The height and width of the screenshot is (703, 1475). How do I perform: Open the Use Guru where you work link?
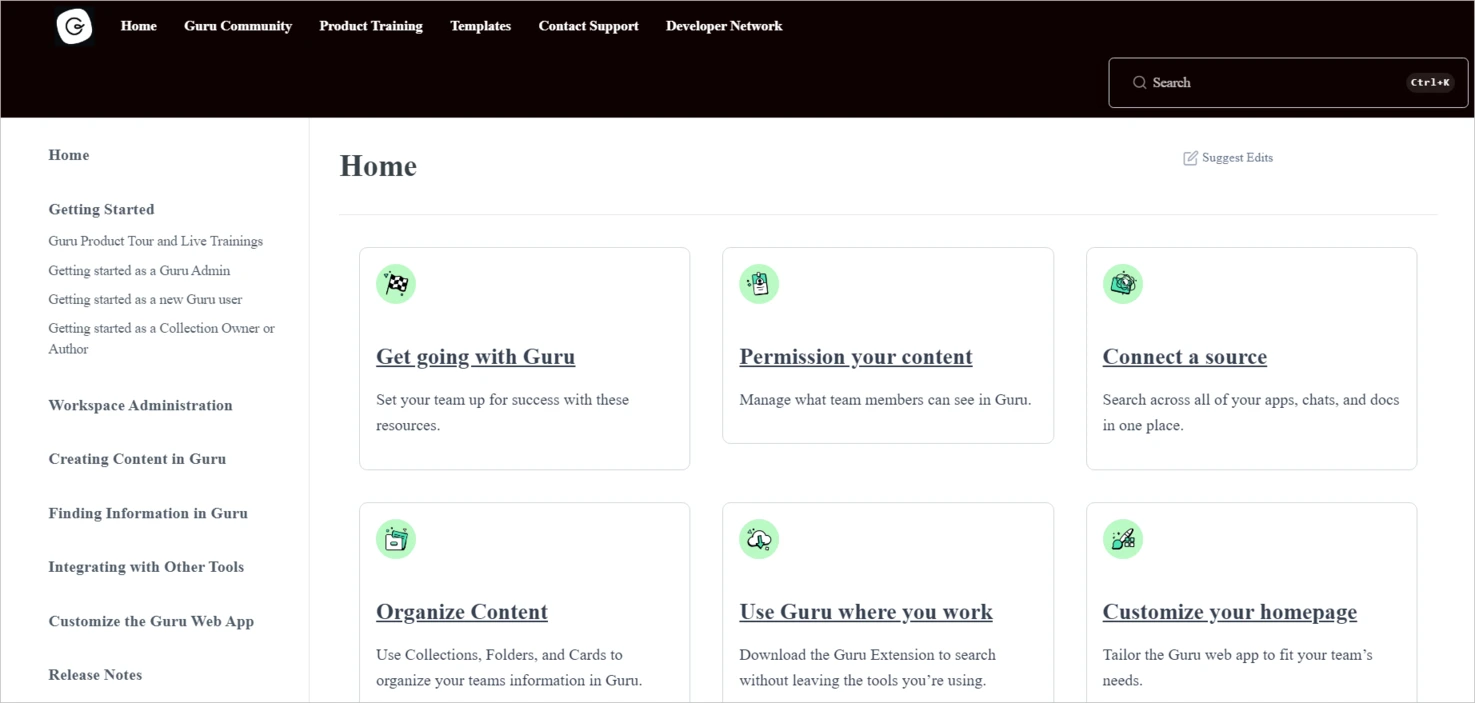coord(866,612)
